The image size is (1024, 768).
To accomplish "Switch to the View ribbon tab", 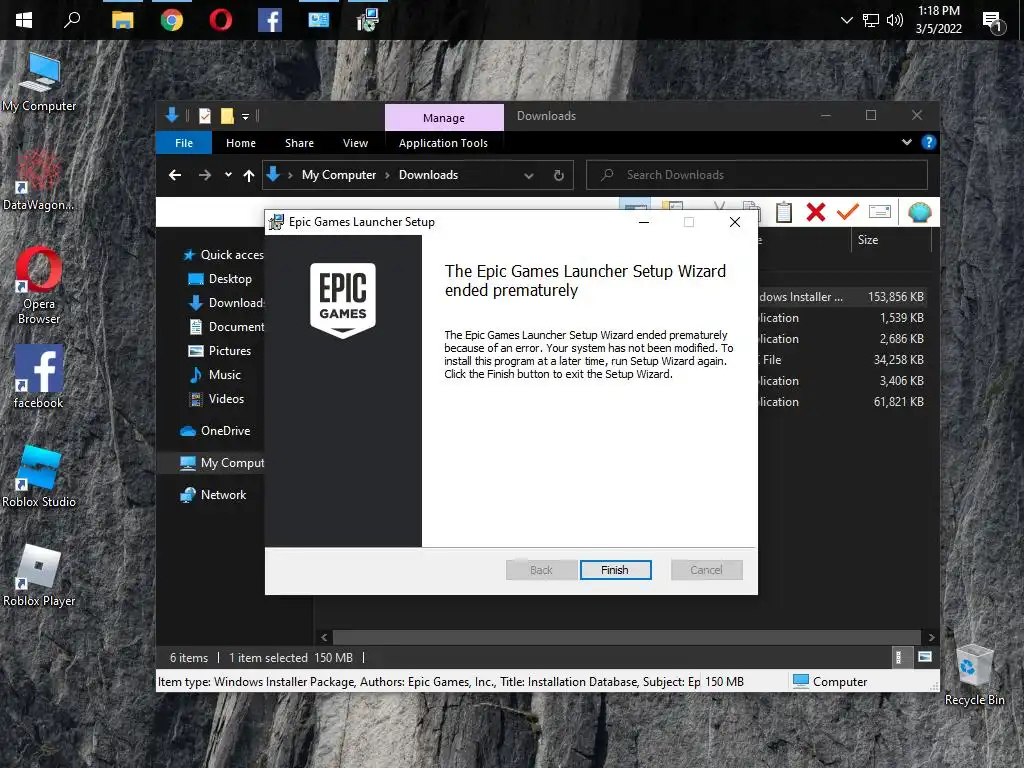I will [355, 142].
